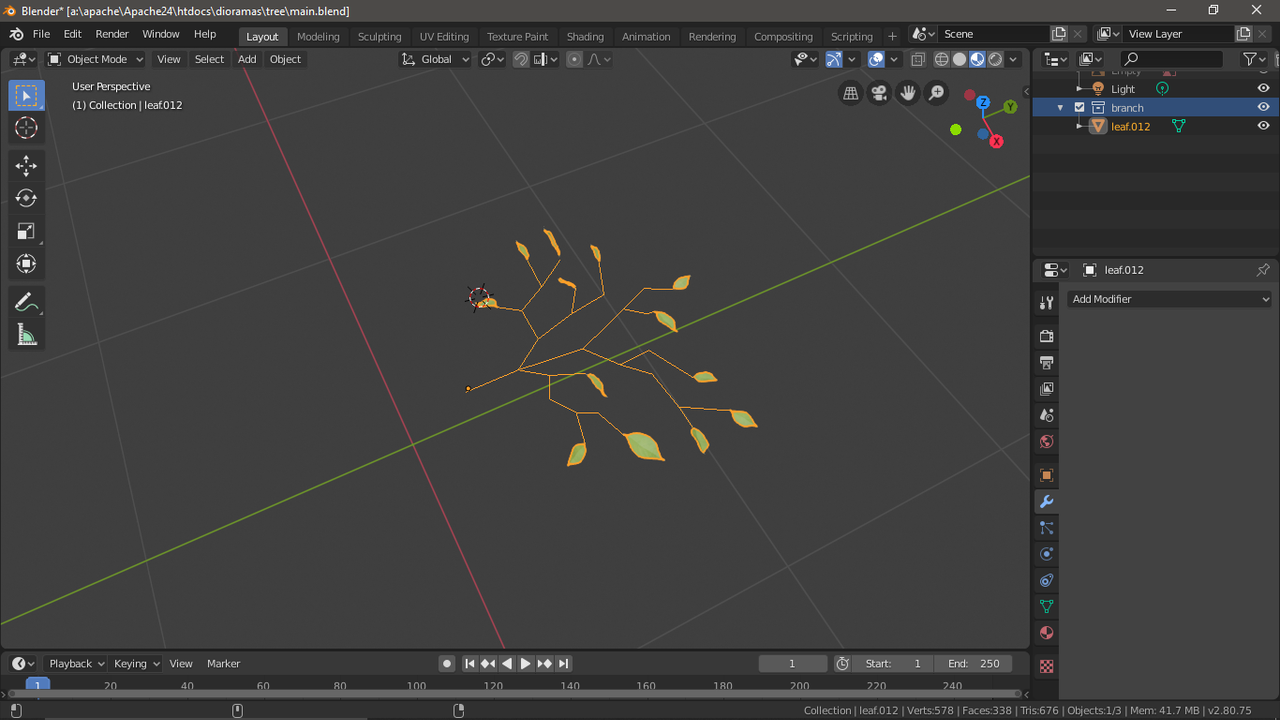Hide the Light object in the outliner

click(x=1263, y=88)
